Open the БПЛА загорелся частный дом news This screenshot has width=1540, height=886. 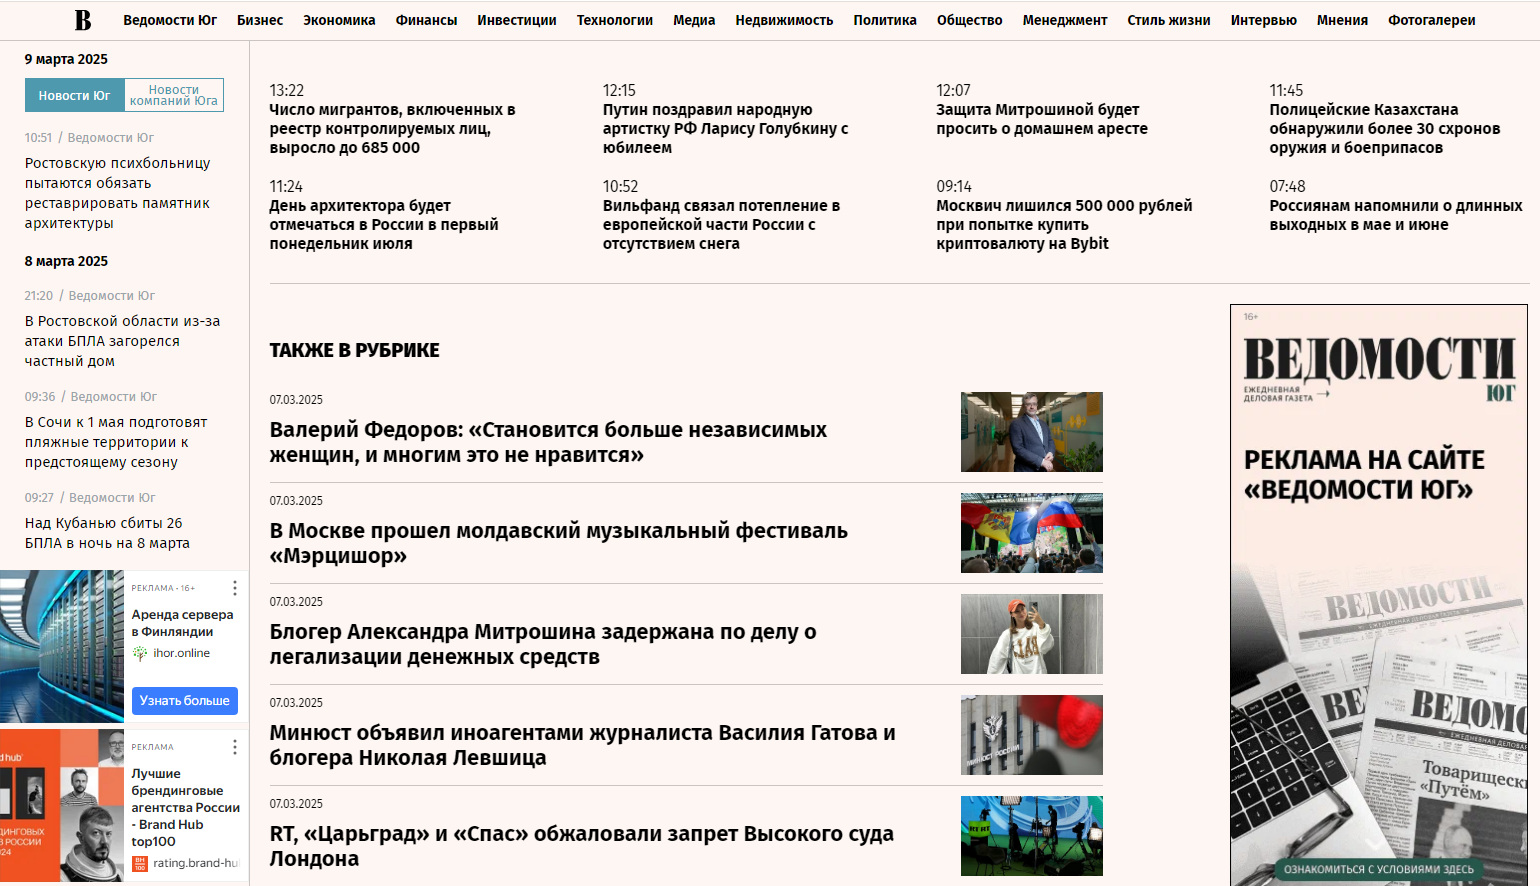pyautogui.click(x=122, y=341)
